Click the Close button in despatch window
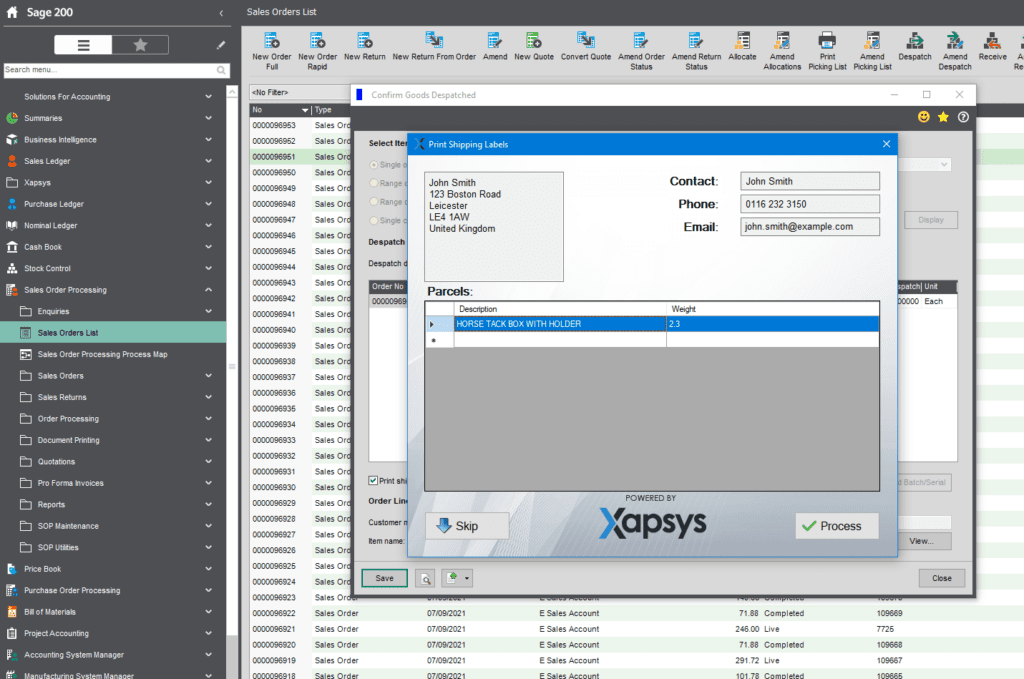1024x679 pixels. (942, 578)
